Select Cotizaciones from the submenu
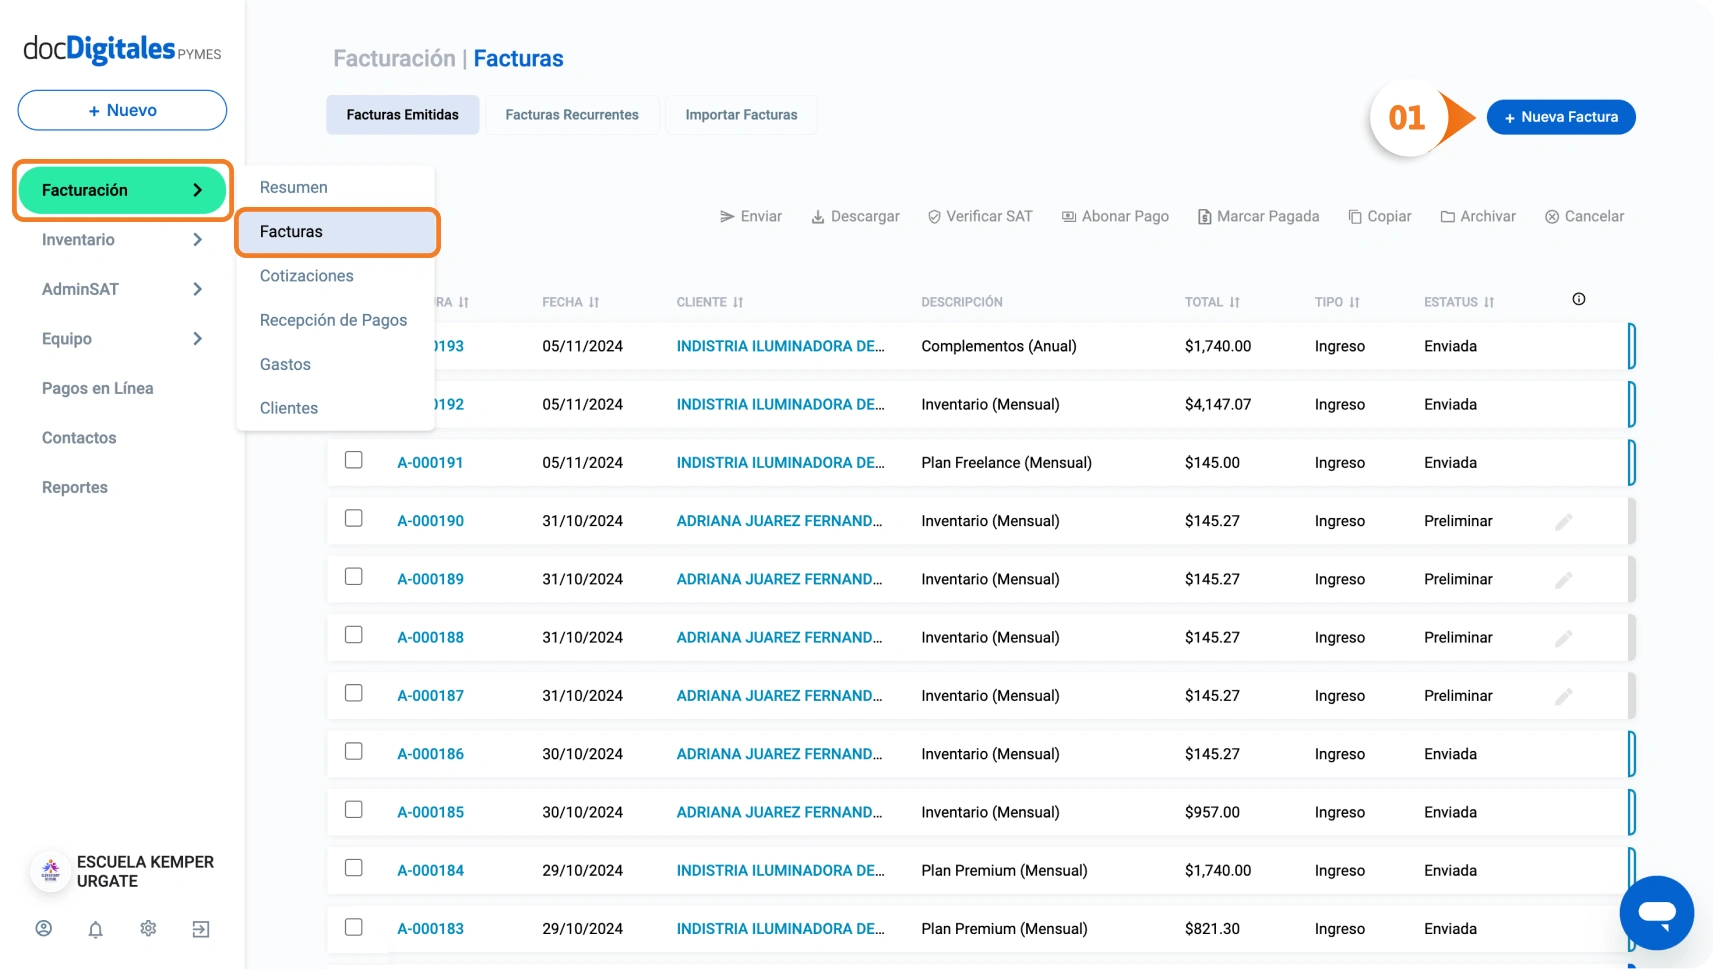The height and width of the screenshot is (969, 1713). [307, 276]
